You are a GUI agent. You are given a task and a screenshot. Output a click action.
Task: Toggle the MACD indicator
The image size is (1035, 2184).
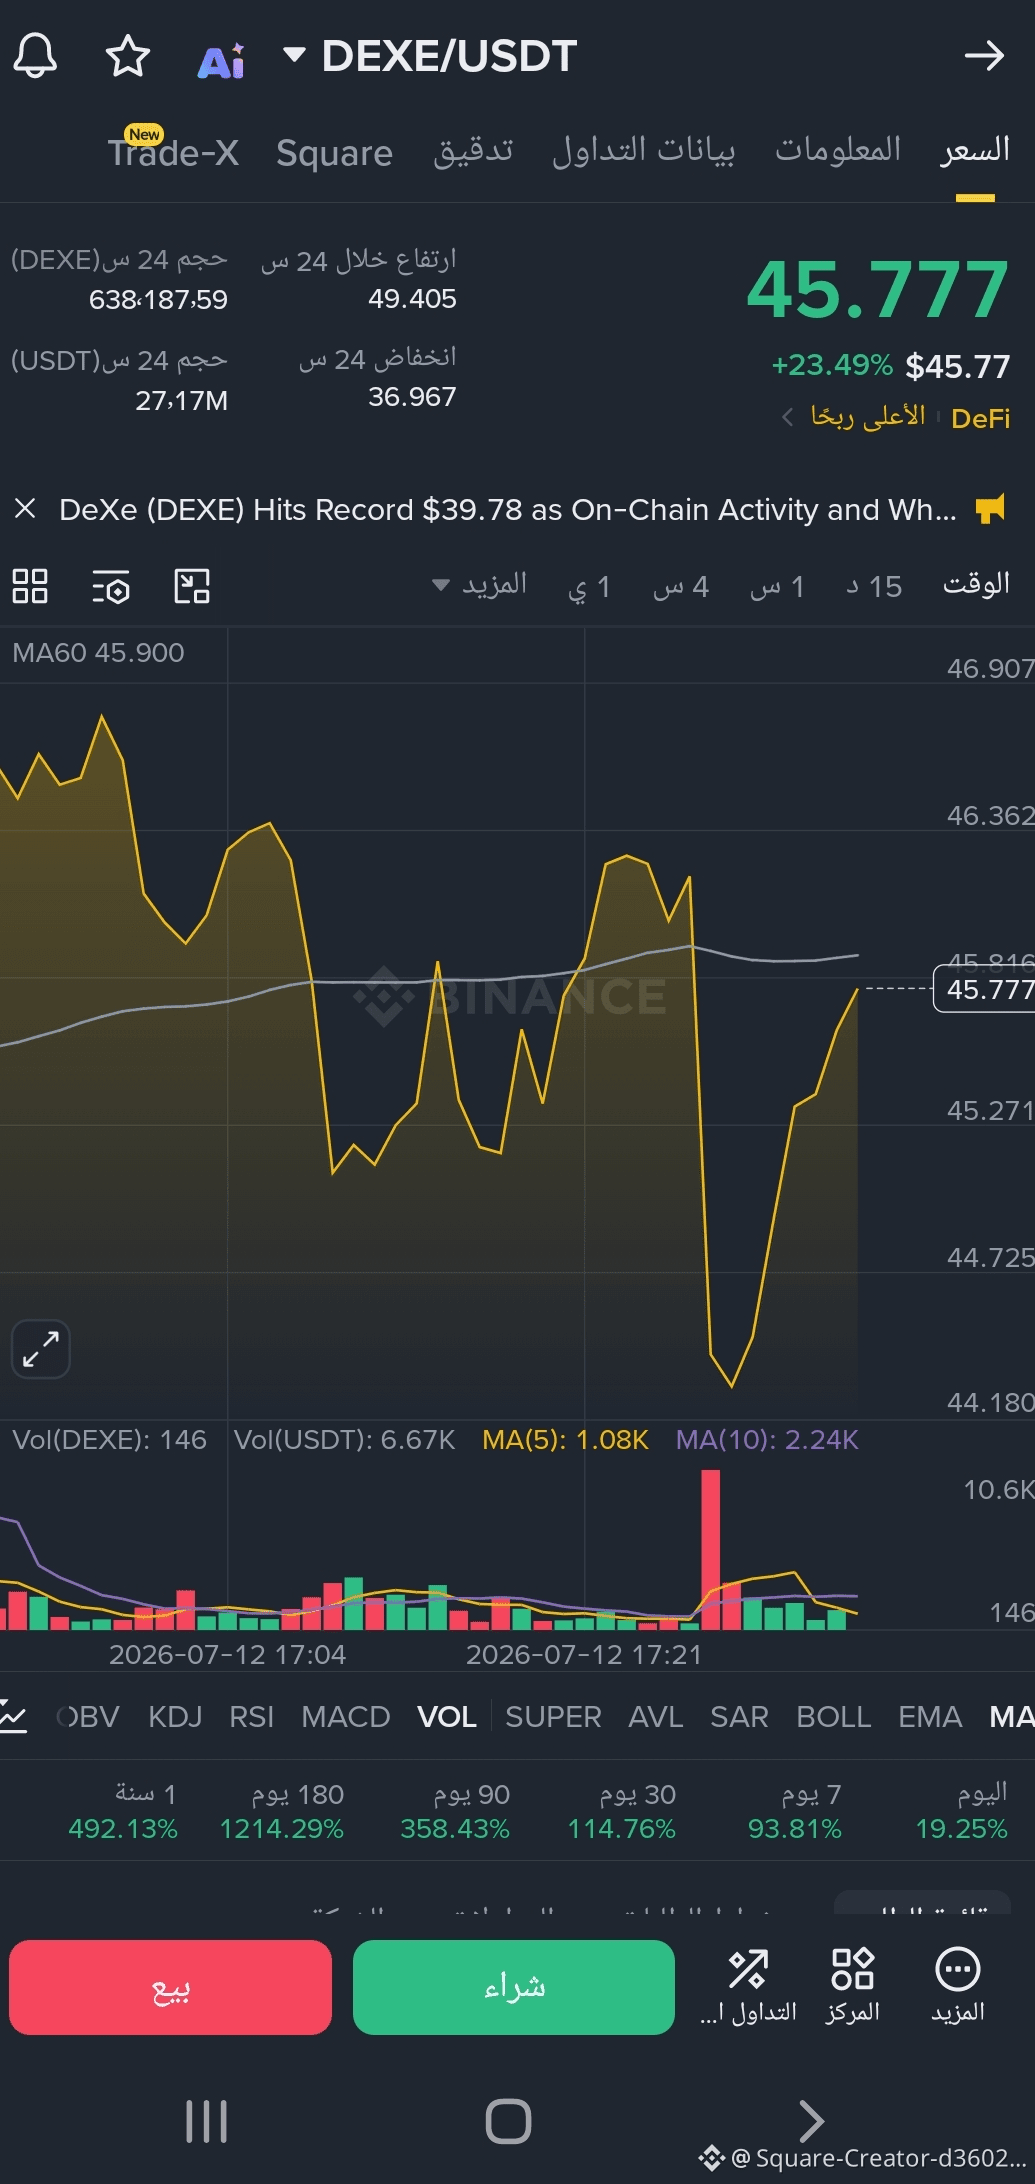[346, 1717]
